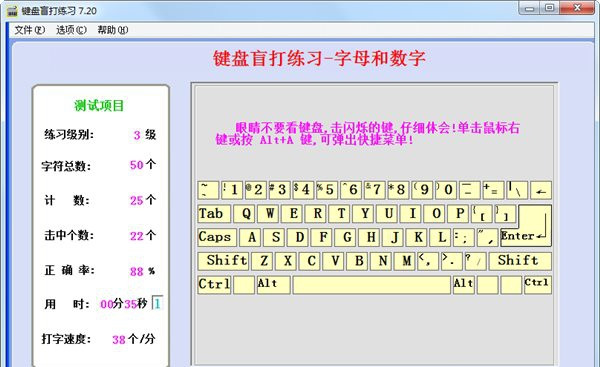
Task: Open the 选项(C) menu
Action: (x=71, y=30)
